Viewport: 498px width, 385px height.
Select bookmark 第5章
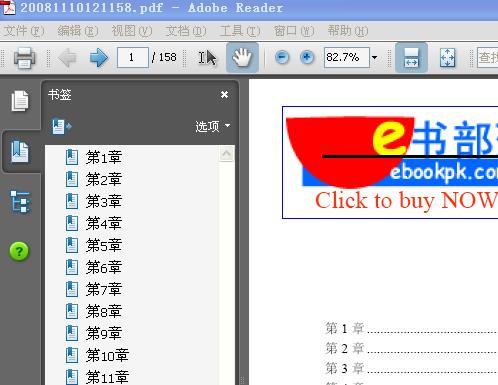pyautogui.click(x=104, y=245)
